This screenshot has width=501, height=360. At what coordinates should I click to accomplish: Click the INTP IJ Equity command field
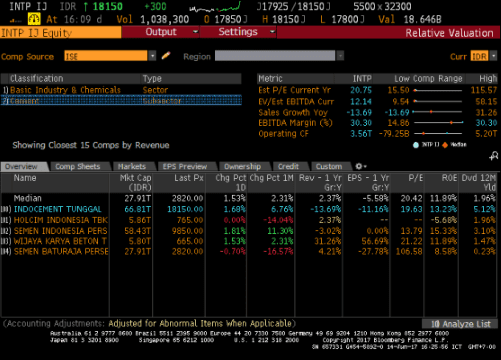[61, 32]
